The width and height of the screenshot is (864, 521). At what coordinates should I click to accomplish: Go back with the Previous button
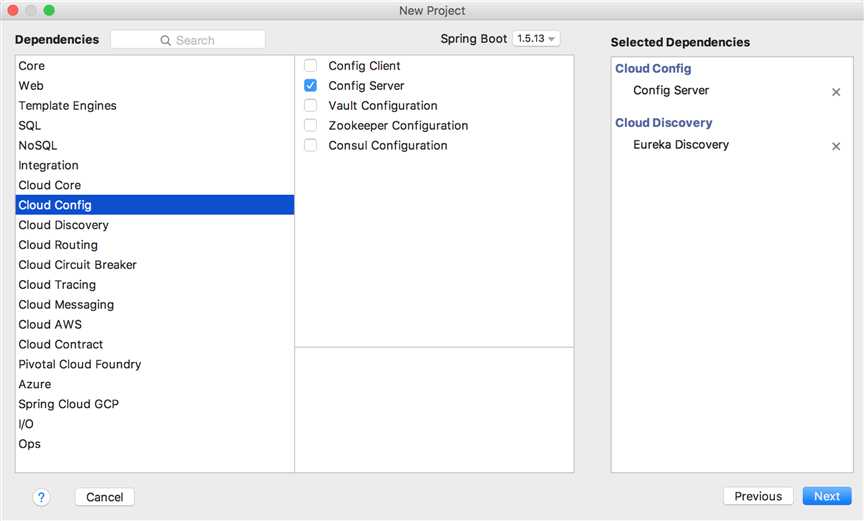pyautogui.click(x=758, y=497)
